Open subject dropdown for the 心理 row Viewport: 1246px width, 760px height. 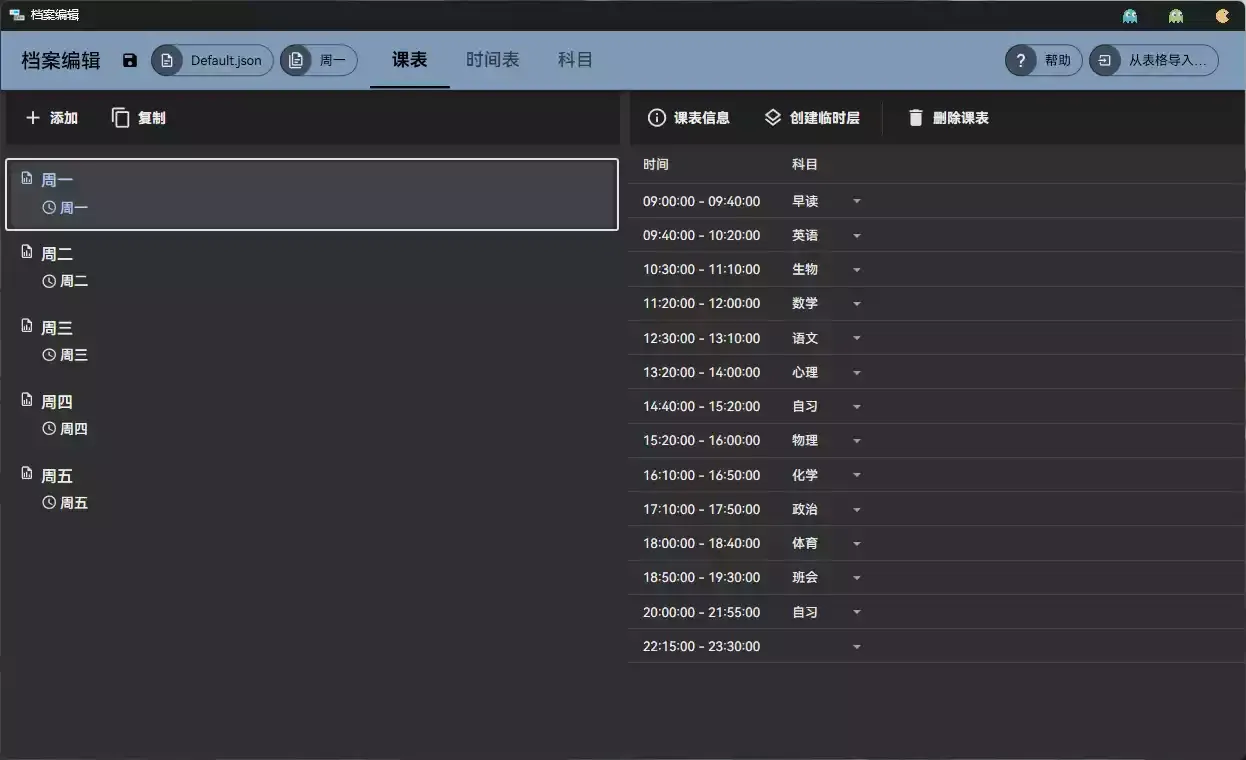857,373
